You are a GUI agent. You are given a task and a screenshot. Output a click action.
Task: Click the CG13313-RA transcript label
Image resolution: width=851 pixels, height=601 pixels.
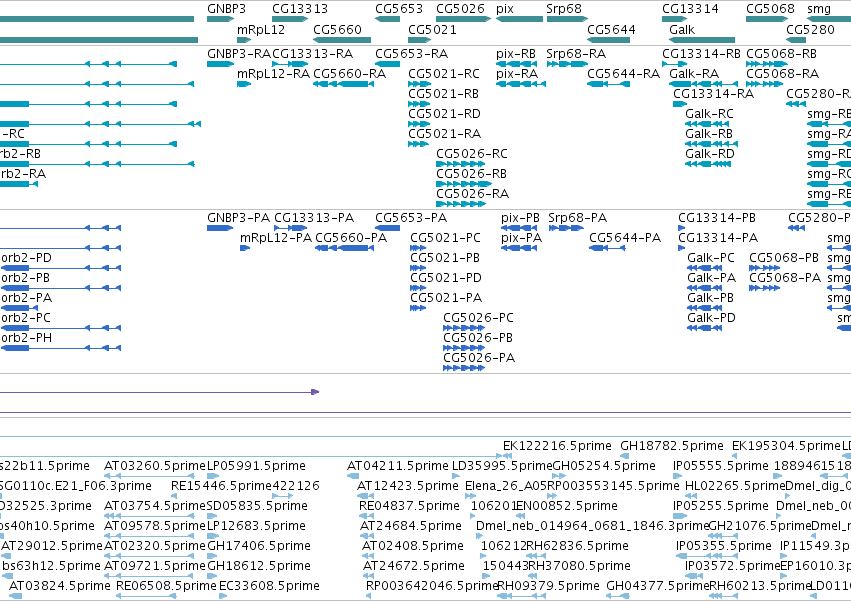coord(313,54)
